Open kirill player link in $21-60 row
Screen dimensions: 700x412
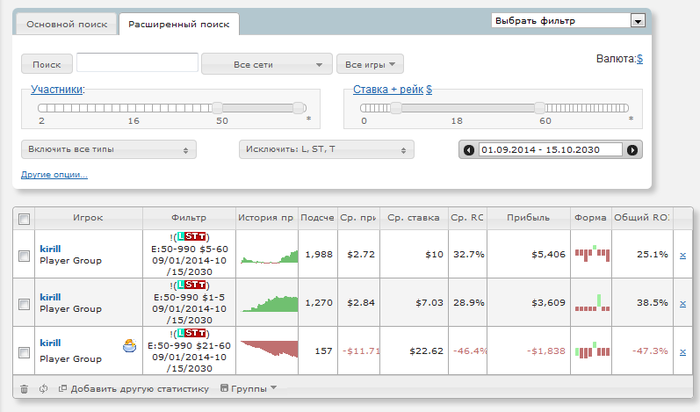(50, 343)
